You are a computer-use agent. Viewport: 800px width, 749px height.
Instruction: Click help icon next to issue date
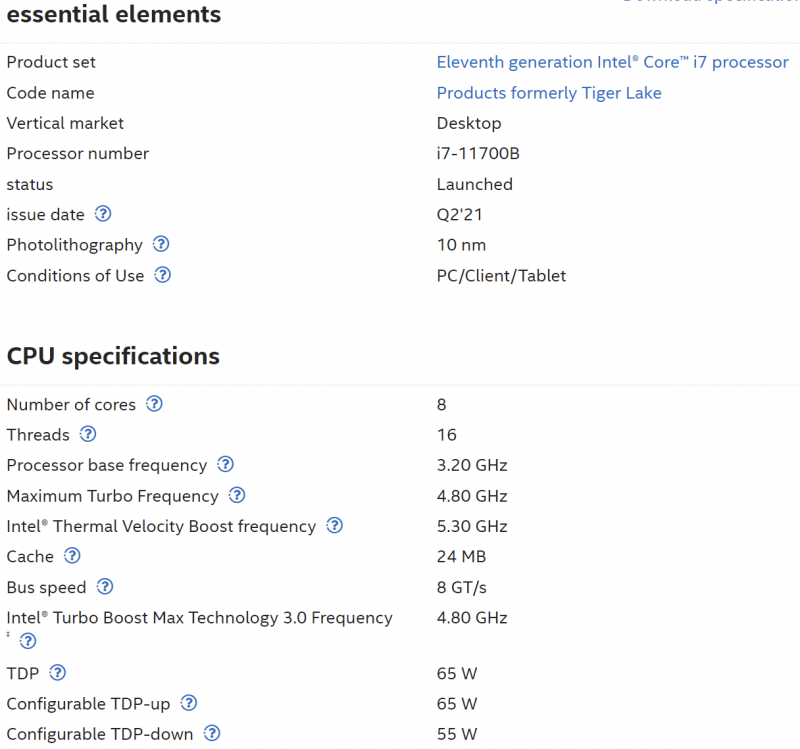click(x=103, y=214)
